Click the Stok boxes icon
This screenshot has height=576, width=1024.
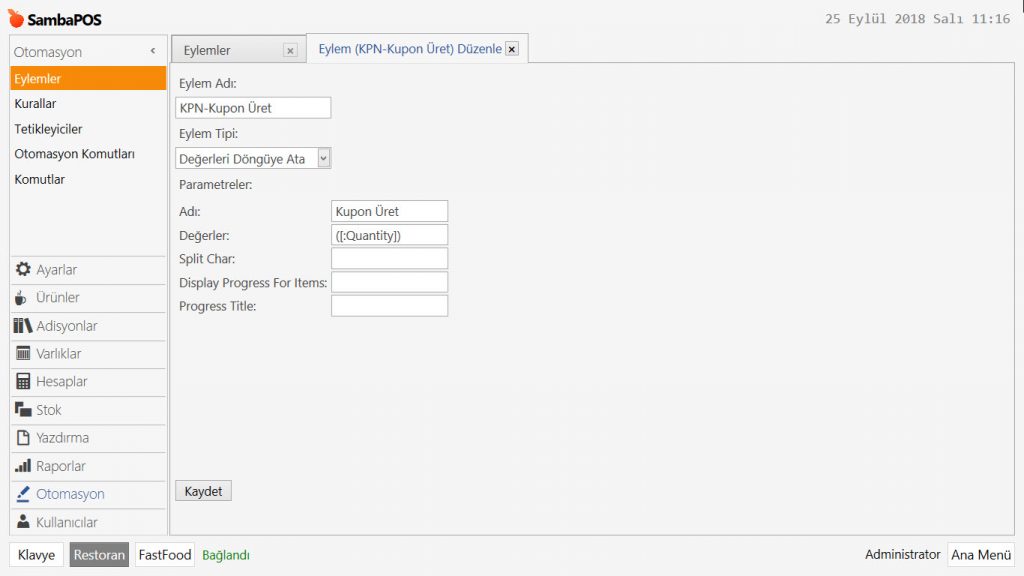click(x=23, y=410)
